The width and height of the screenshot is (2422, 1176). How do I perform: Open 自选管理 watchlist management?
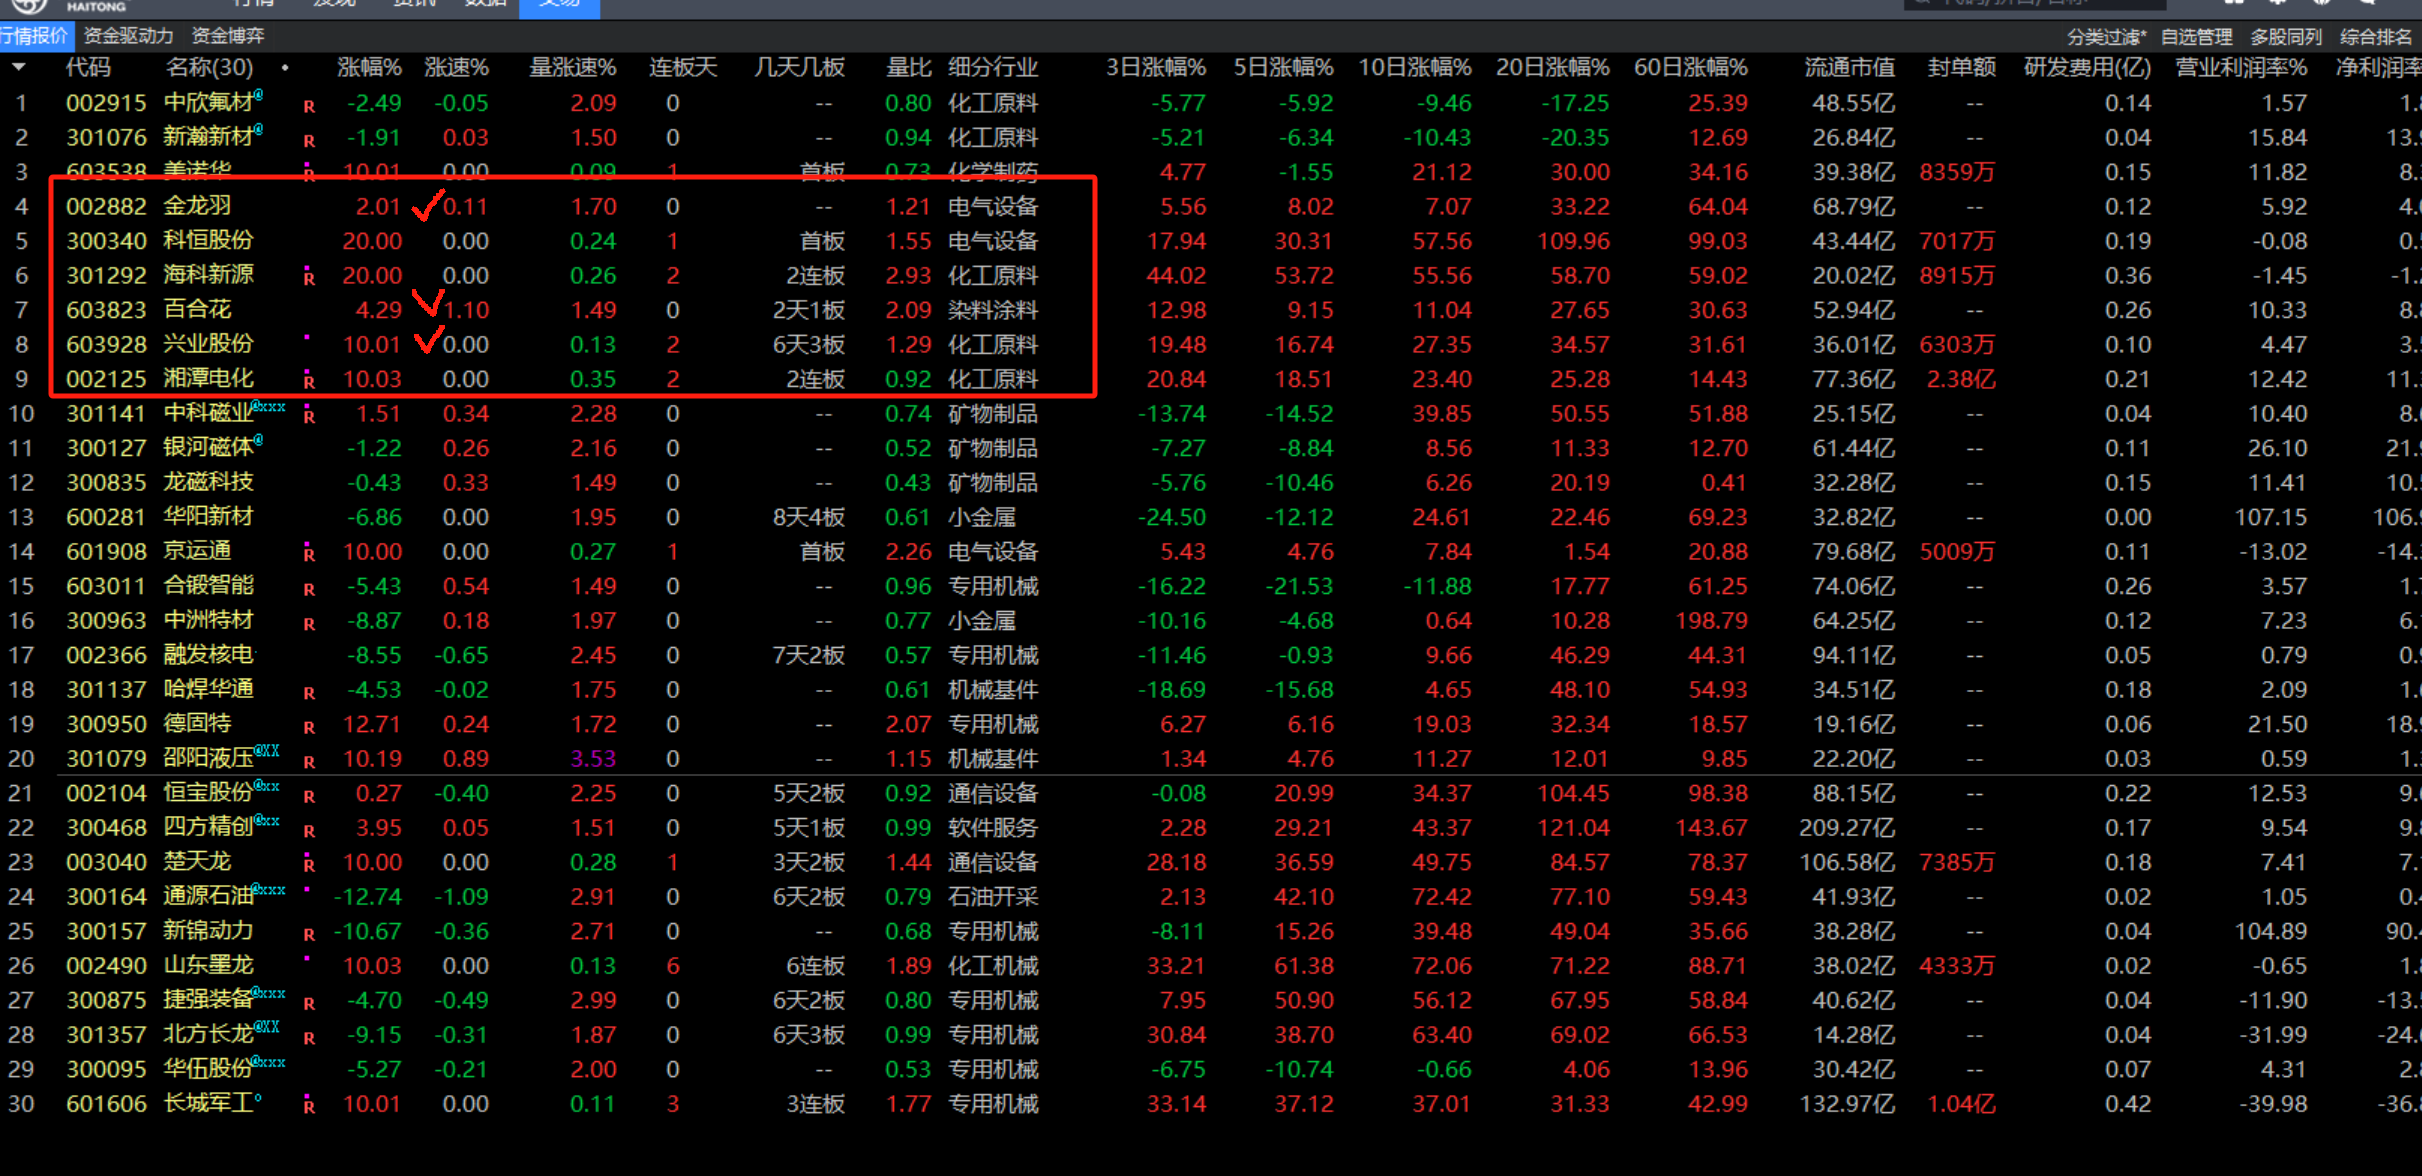(x=2196, y=37)
